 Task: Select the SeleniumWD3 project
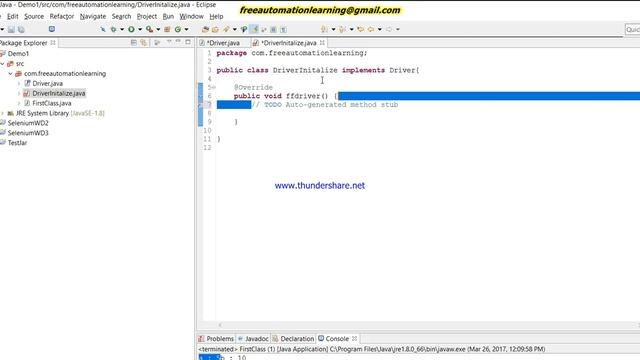(28, 133)
